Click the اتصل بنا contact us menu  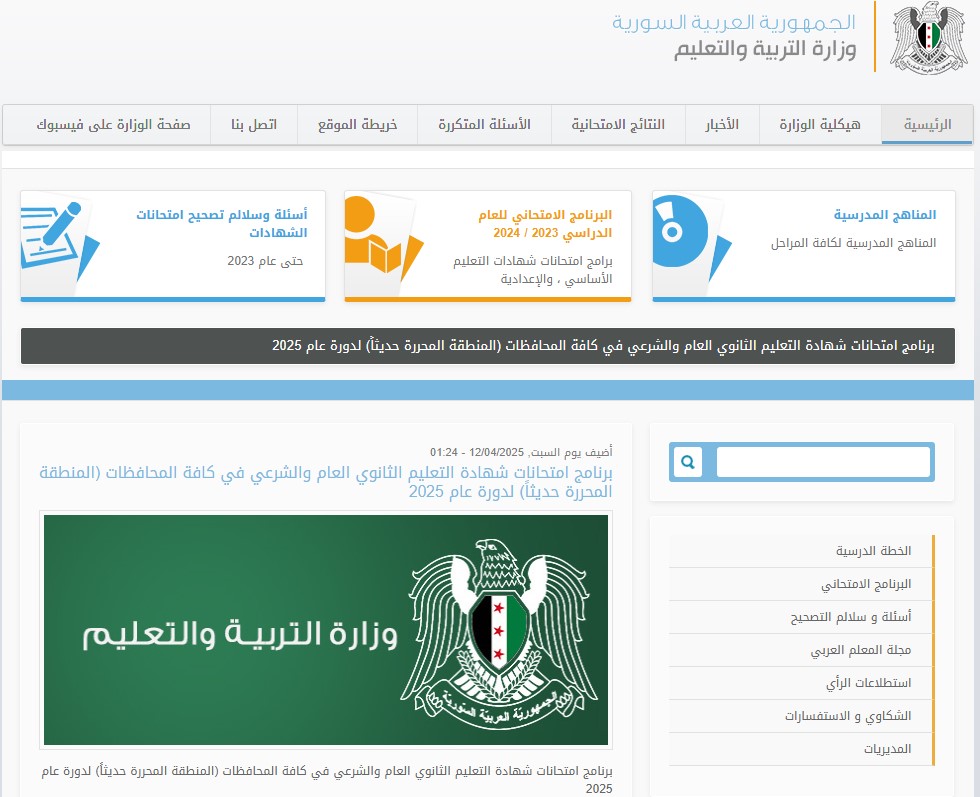click(x=254, y=124)
